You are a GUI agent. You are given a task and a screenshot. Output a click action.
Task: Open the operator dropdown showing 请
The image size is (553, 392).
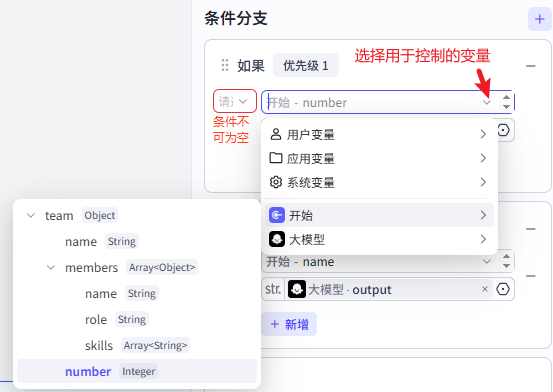(235, 102)
